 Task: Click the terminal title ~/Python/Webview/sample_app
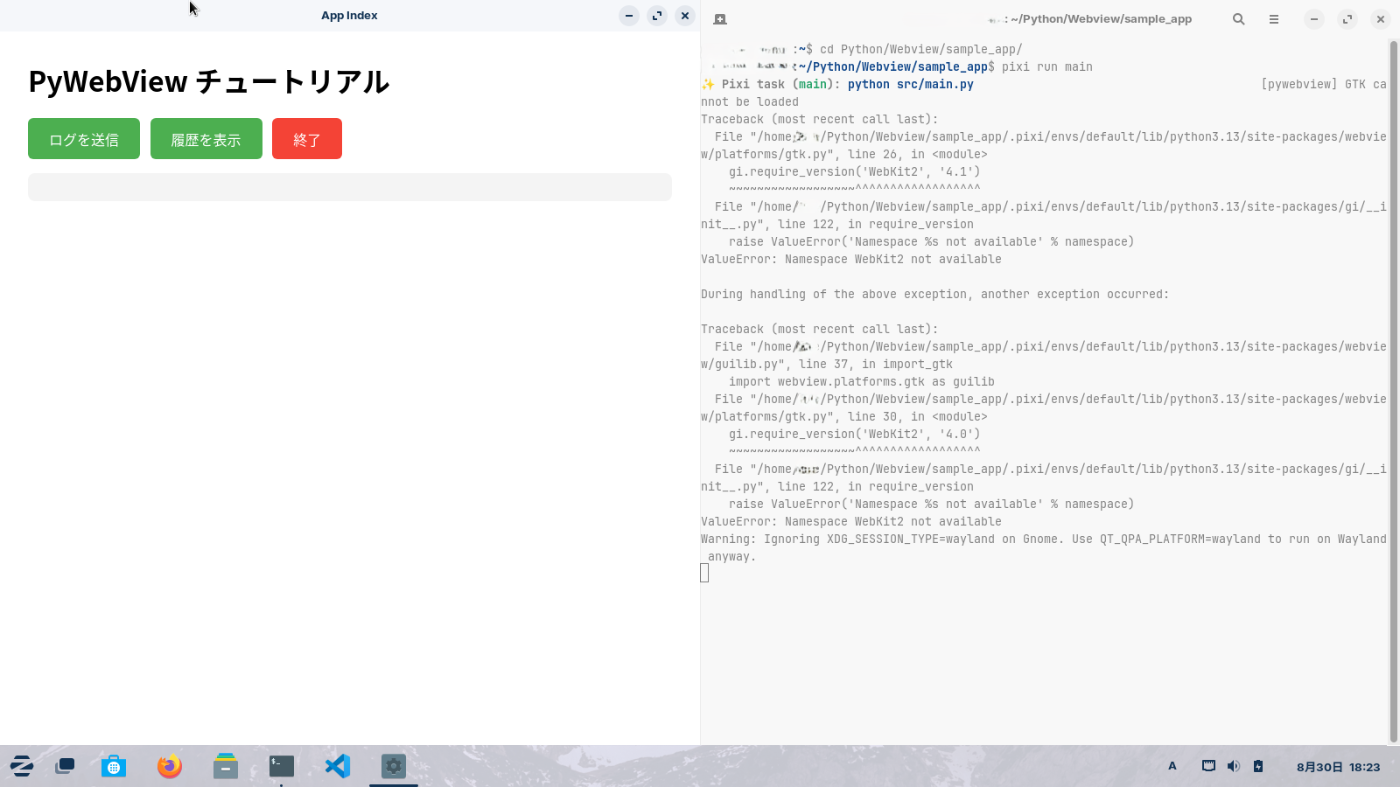(x=1101, y=19)
